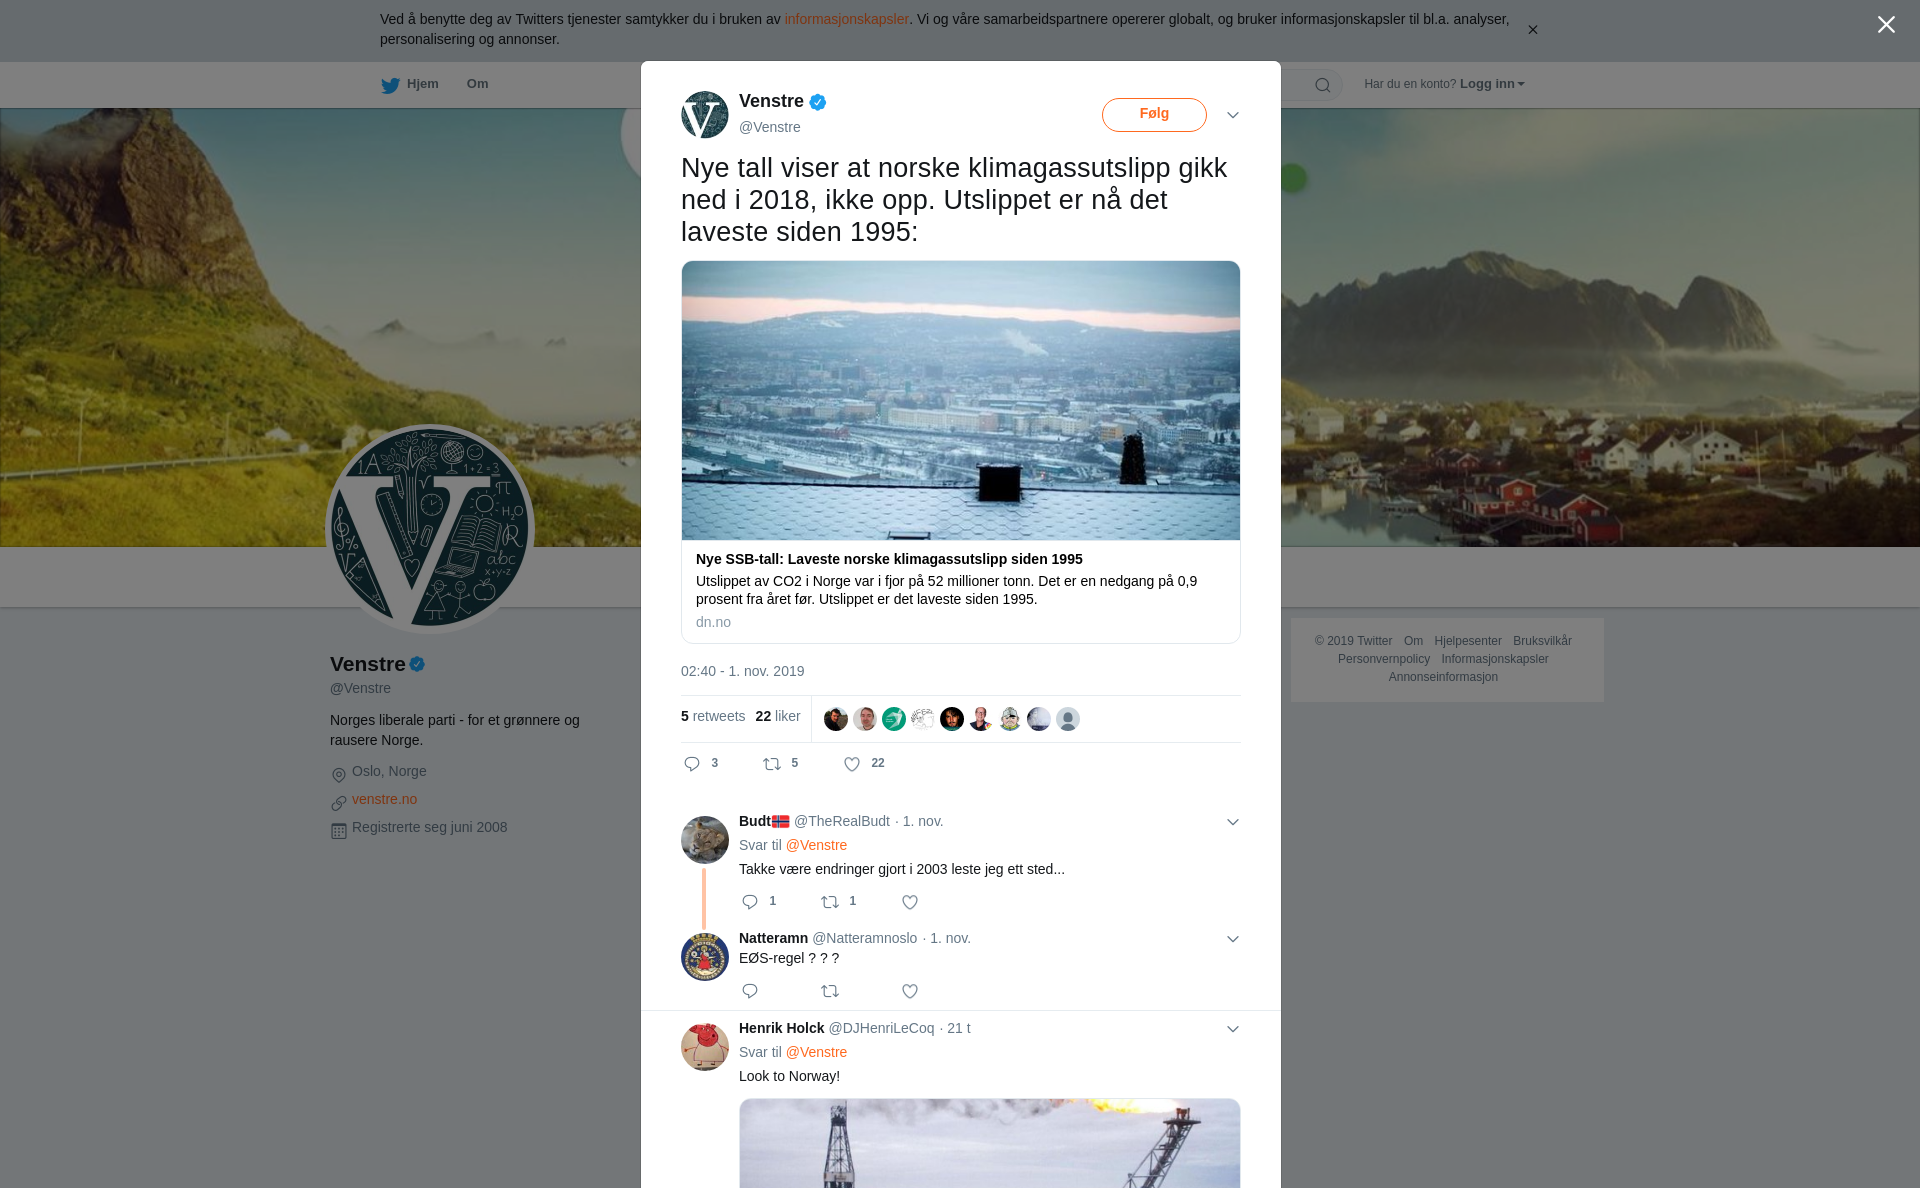Open the venstre.no website link
The width and height of the screenshot is (1920, 1188).
pyautogui.click(x=384, y=799)
